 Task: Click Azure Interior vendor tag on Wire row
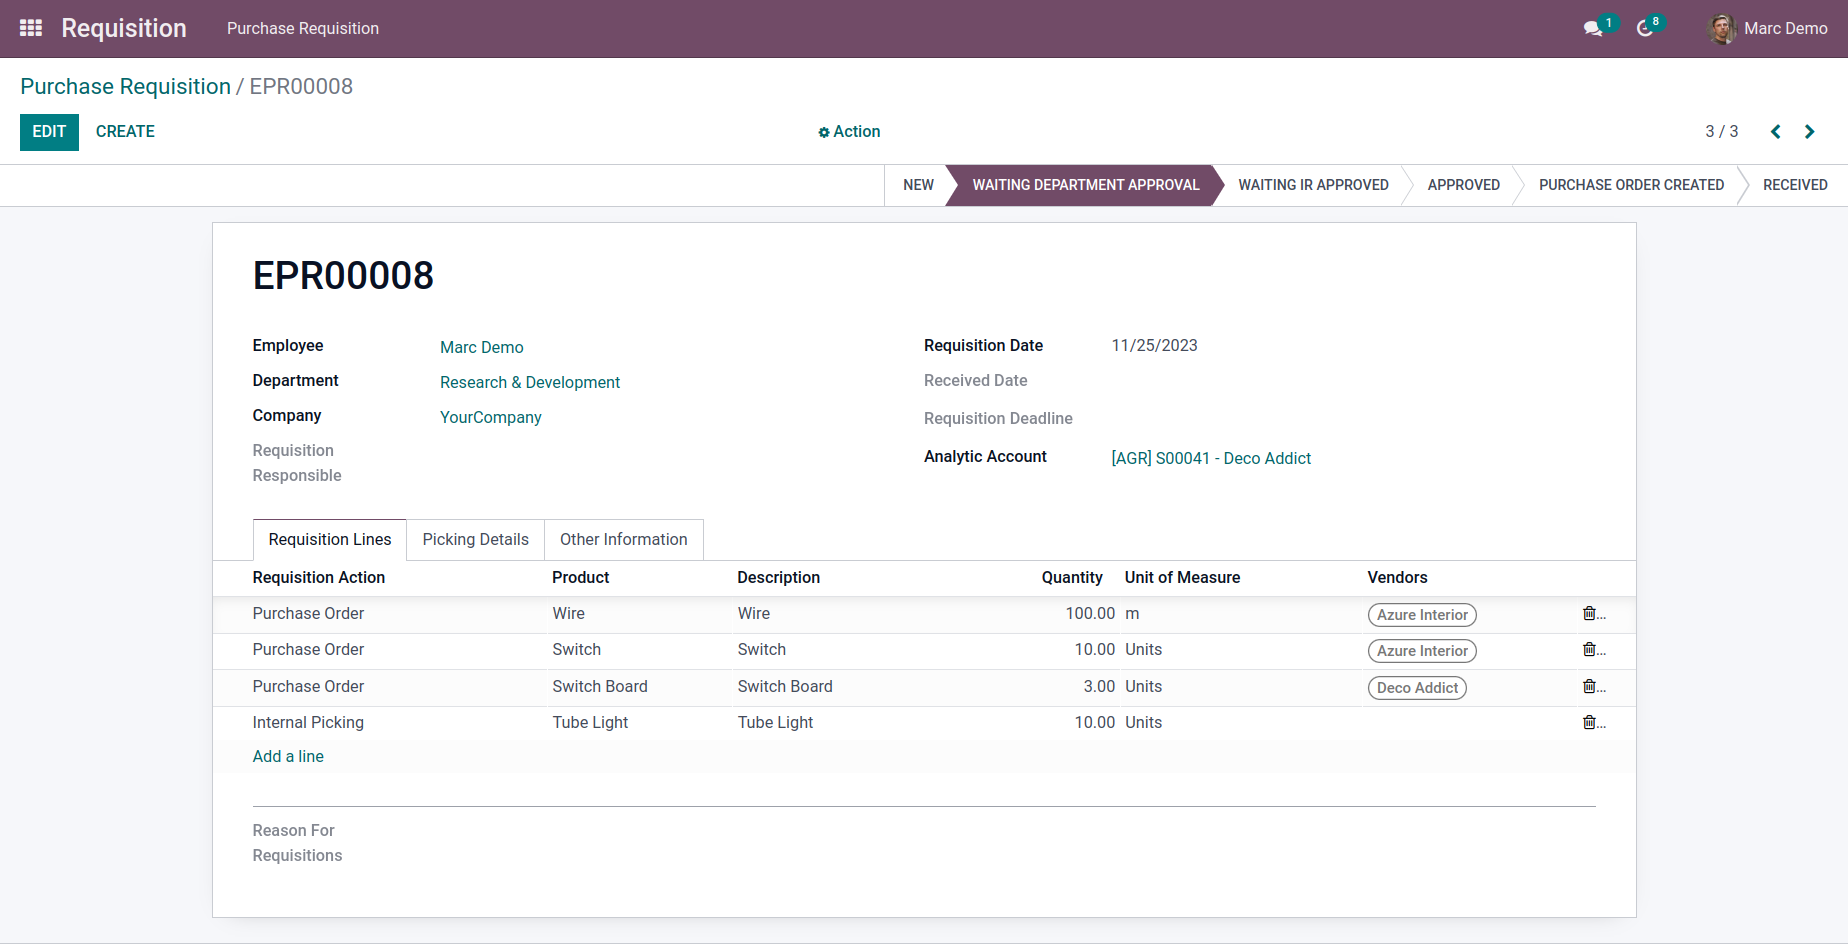1422,615
